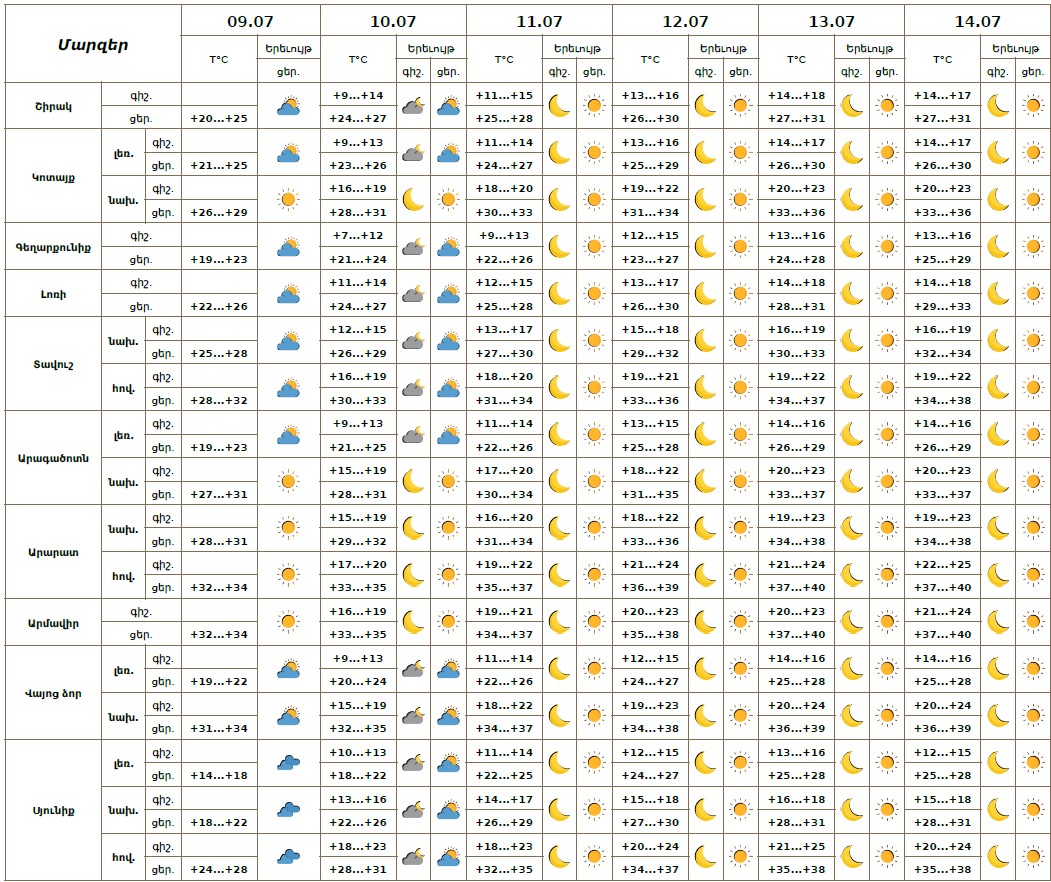Click the Syunik mountains 09.07 cloud icon

click(x=288, y=763)
